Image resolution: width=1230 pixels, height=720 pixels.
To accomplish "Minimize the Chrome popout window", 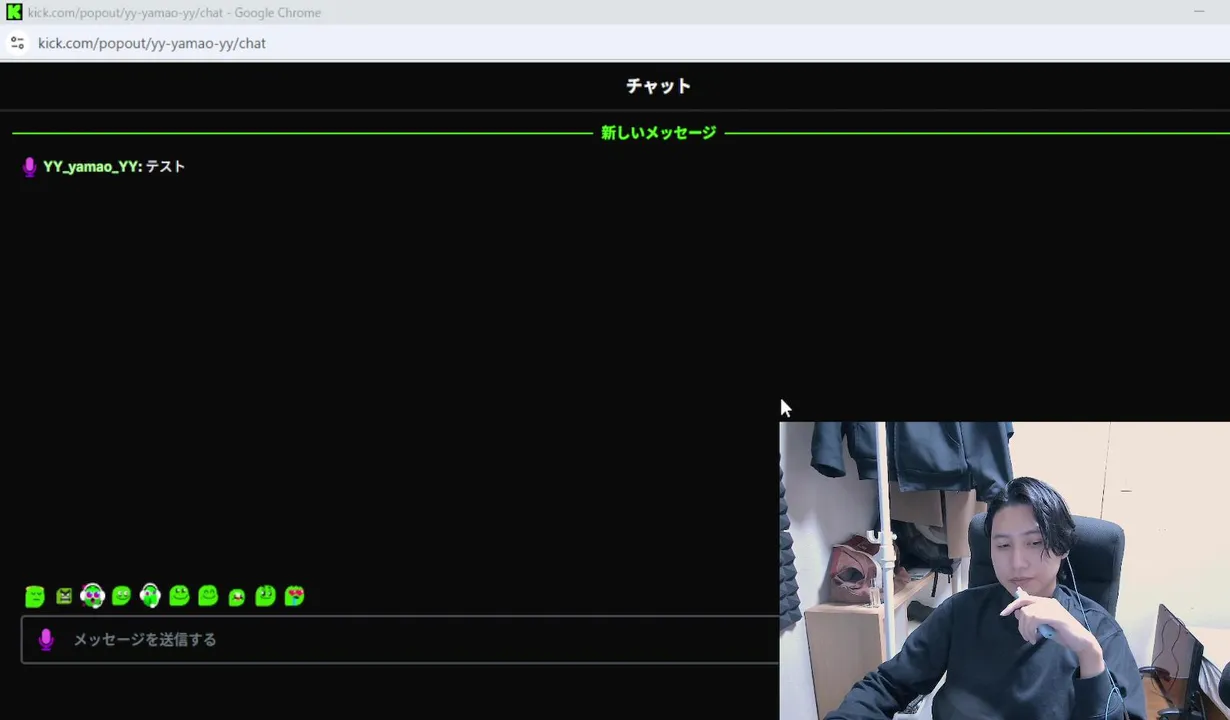I will 1198,12.
